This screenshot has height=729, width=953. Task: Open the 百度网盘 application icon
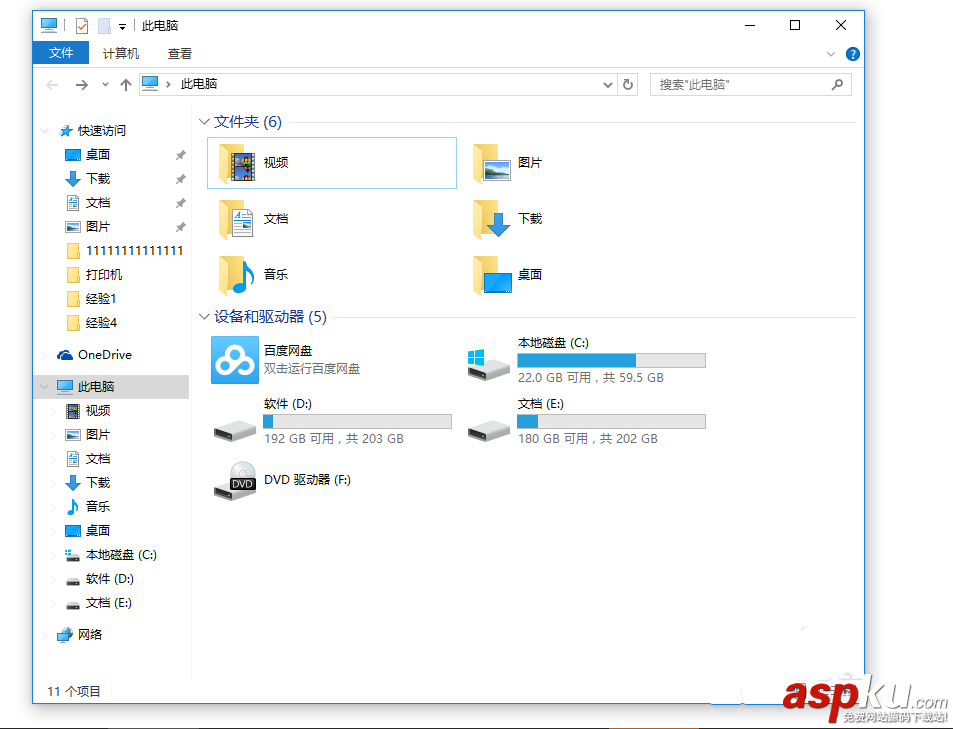234,360
